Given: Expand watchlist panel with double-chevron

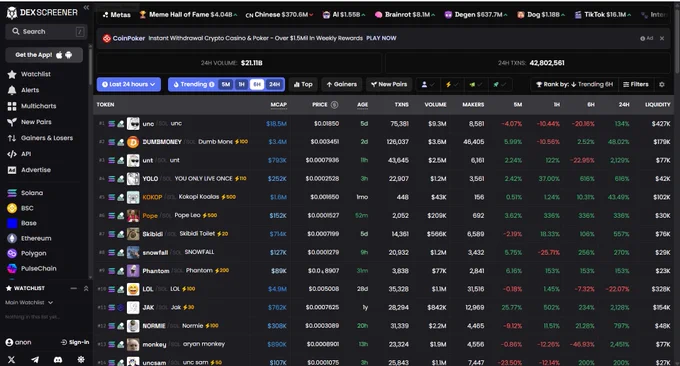Looking at the screenshot, I should [86, 288].
